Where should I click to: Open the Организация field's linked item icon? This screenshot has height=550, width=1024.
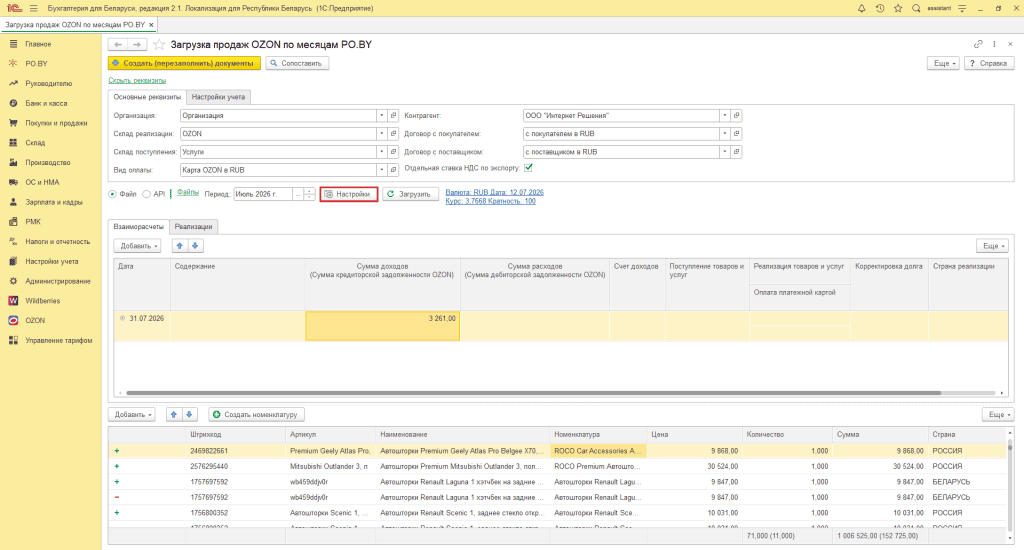click(x=393, y=116)
